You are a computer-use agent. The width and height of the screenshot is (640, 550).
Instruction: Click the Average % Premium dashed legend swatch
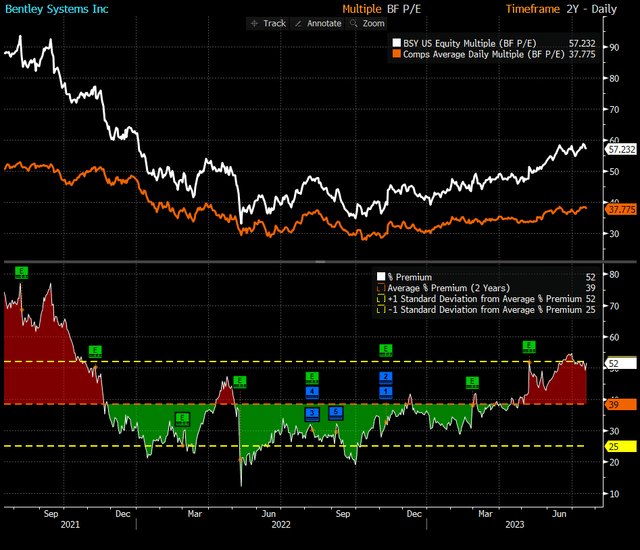coord(381,288)
